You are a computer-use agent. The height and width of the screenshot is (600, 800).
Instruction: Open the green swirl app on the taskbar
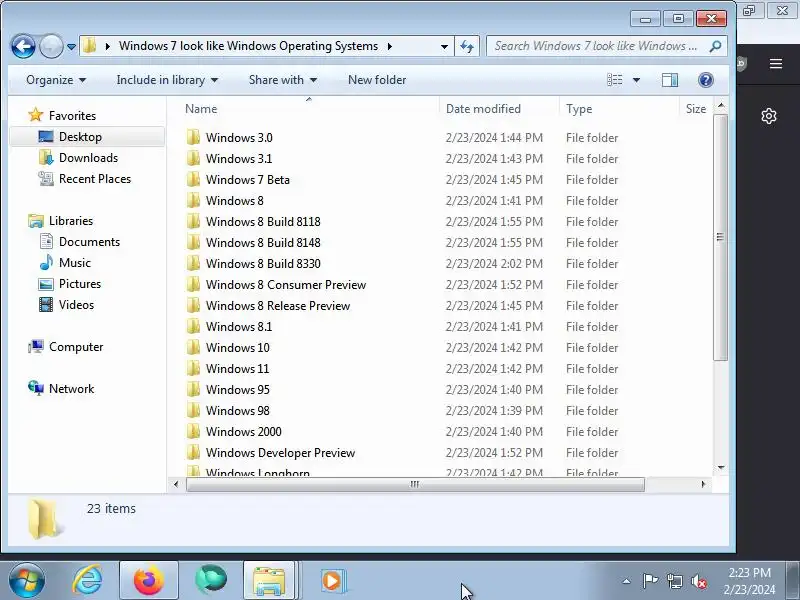point(211,580)
